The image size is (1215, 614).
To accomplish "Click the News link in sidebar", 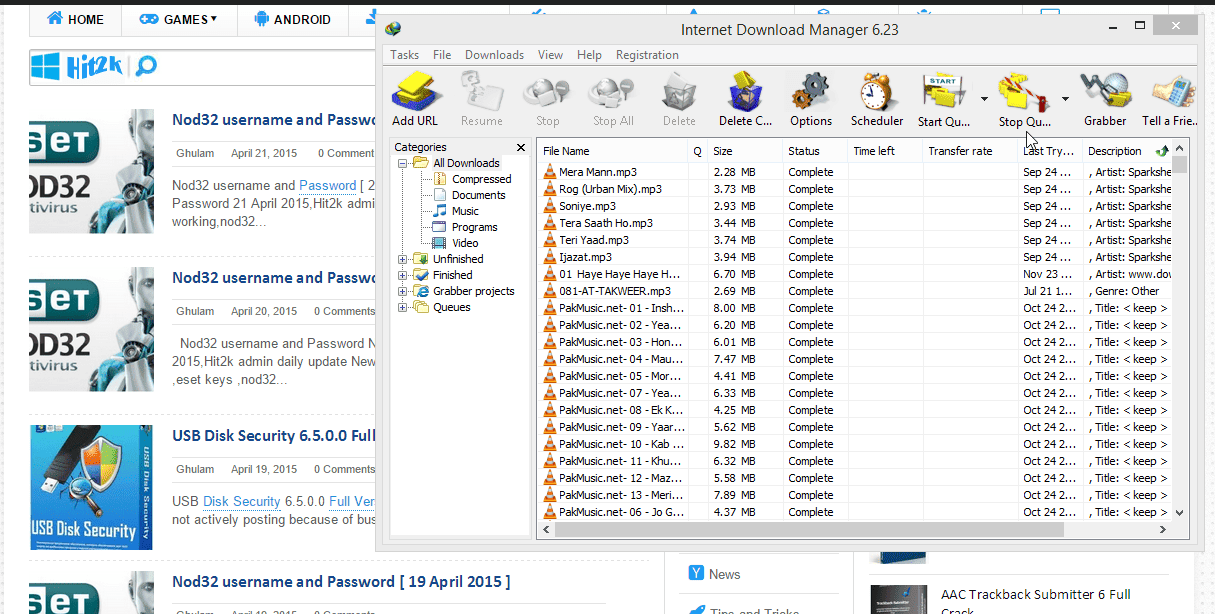I will click(x=725, y=574).
